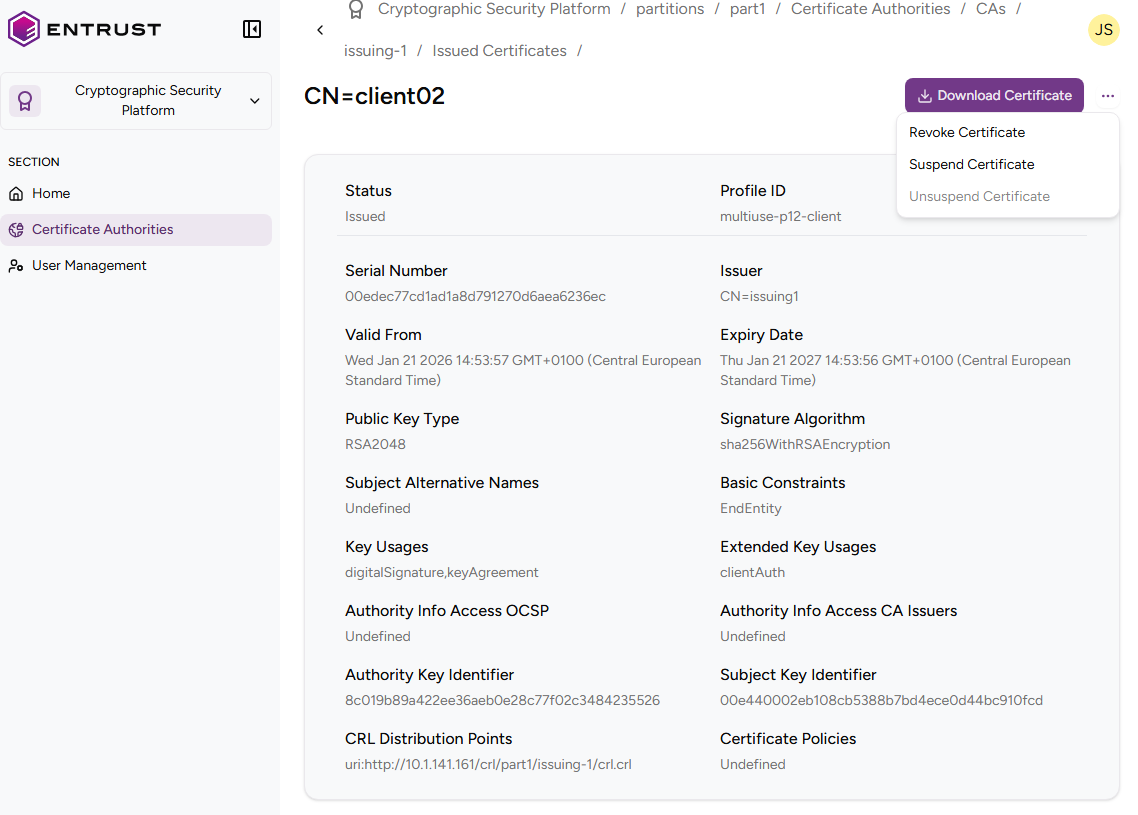Click the back arrow in breadcrumb

(x=320, y=30)
